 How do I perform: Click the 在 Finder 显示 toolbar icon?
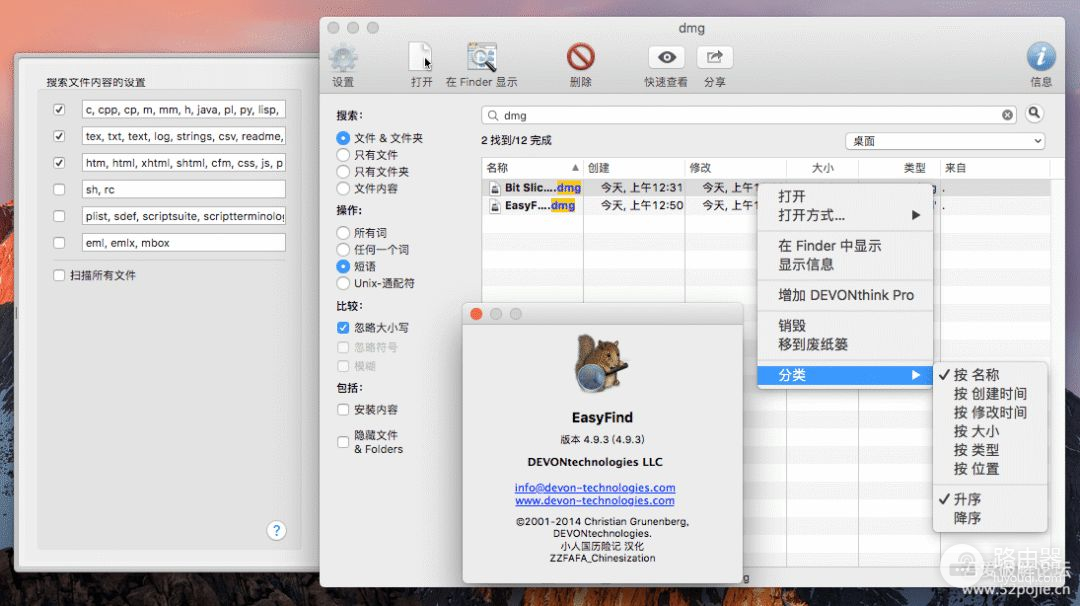(x=482, y=57)
